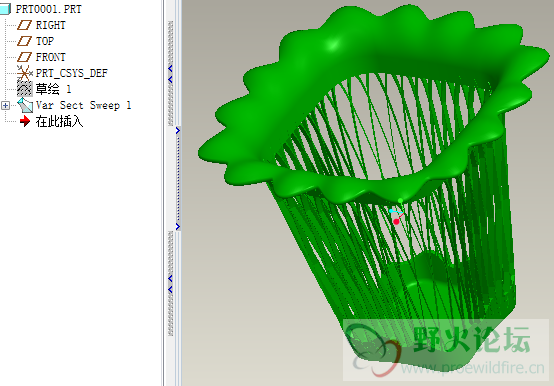
Task: Select the Var Sect Sweep 1 label
Action: [84, 105]
